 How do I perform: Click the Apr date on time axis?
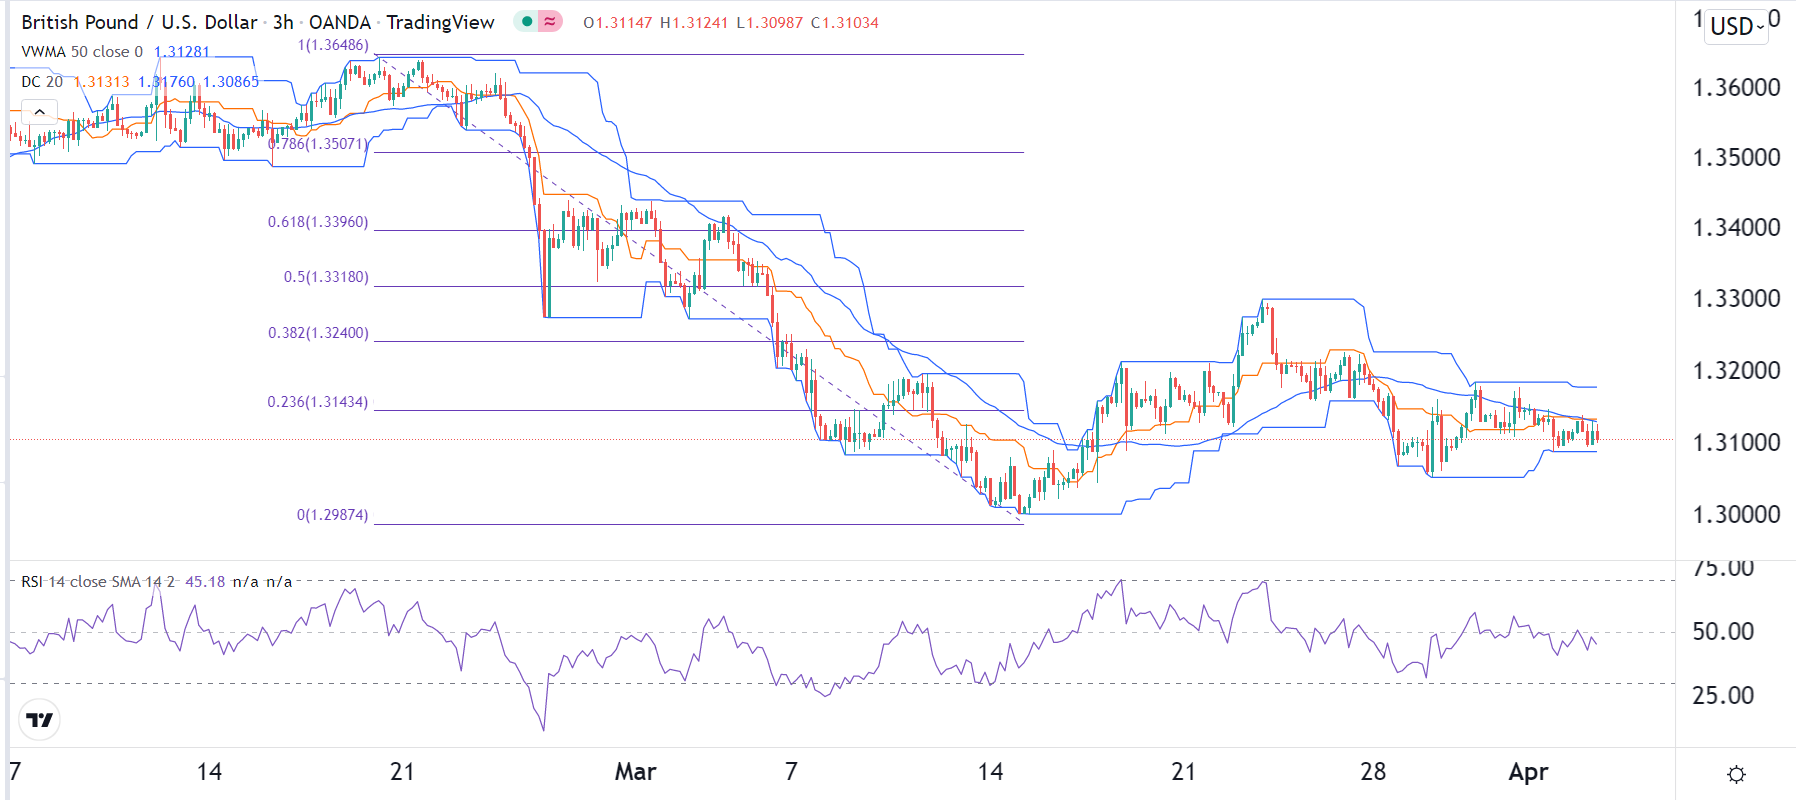[1528, 772]
